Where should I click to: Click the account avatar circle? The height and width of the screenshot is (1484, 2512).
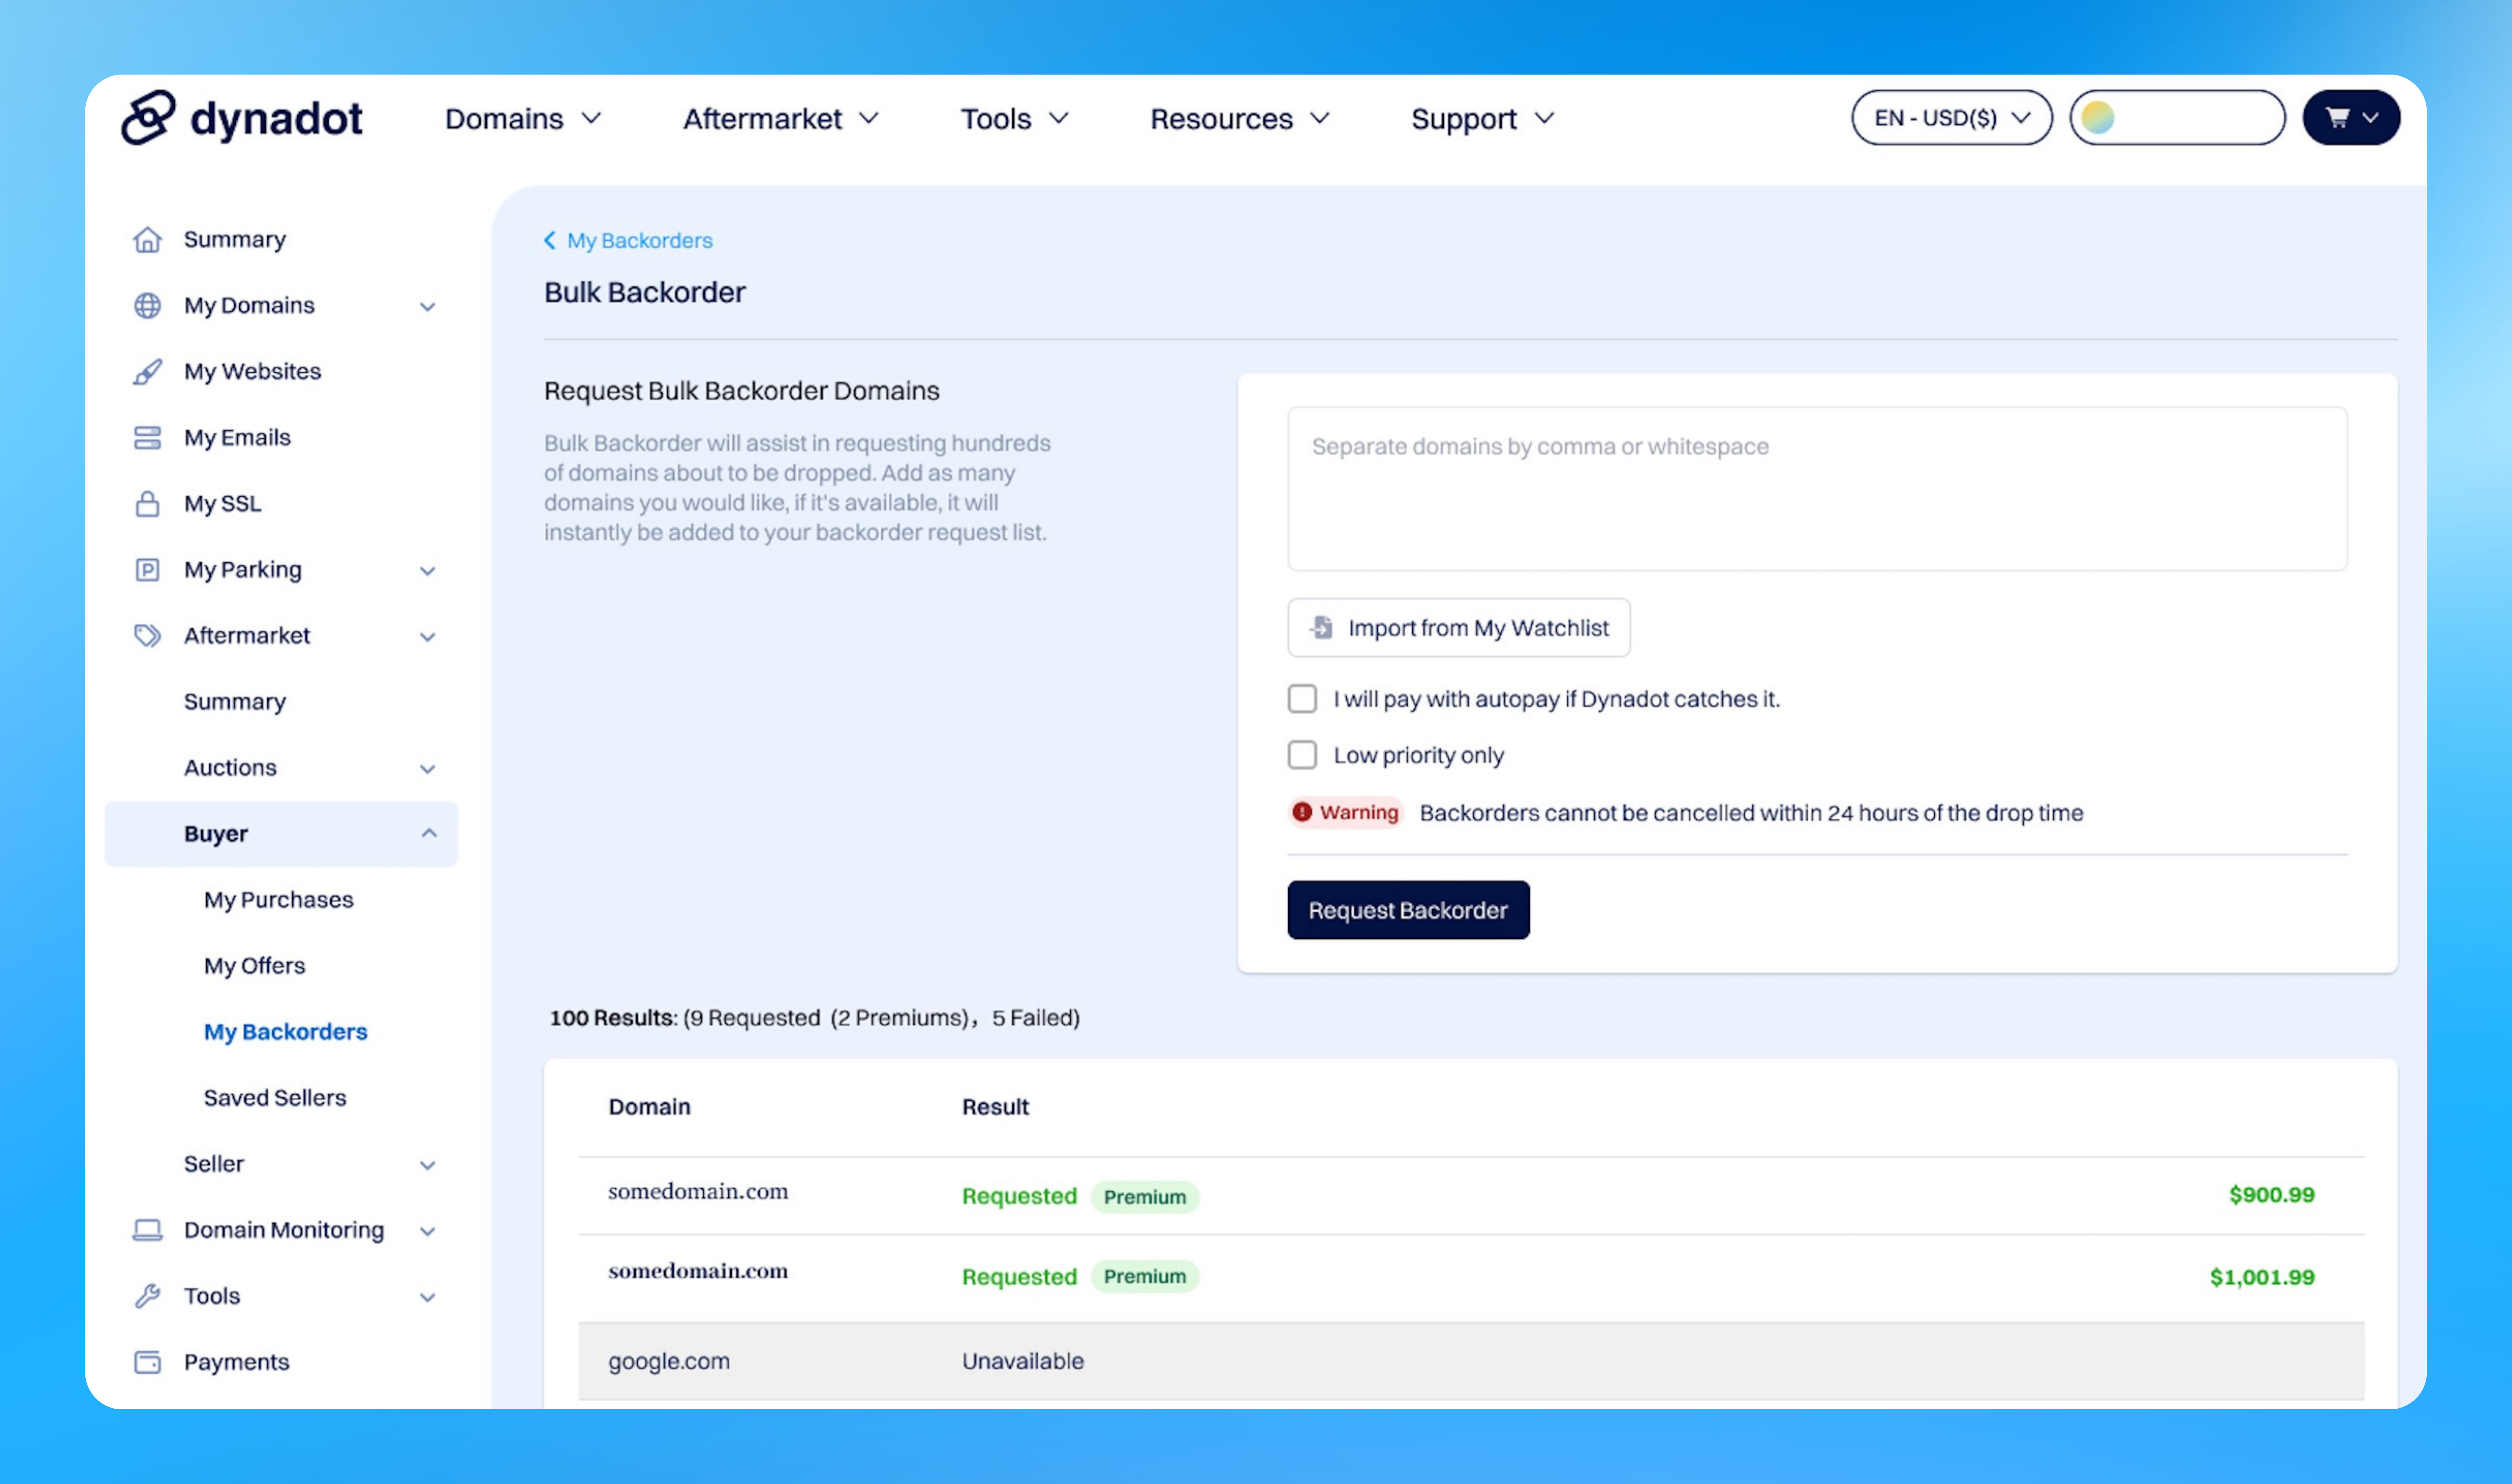2098,118
